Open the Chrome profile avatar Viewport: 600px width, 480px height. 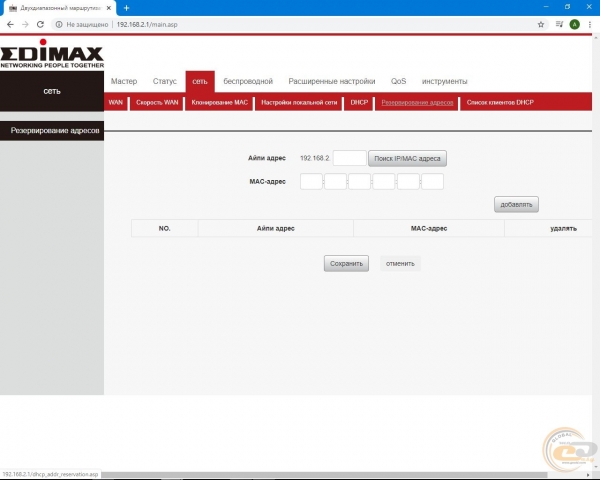point(574,24)
